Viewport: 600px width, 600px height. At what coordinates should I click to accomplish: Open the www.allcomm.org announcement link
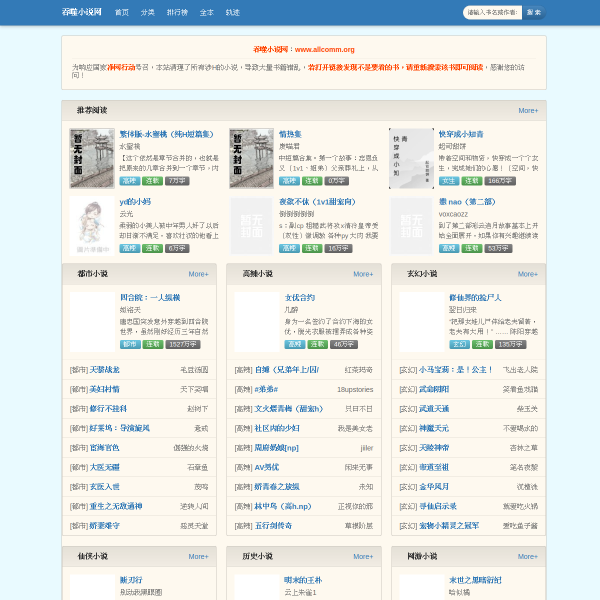click(x=324, y=49)
